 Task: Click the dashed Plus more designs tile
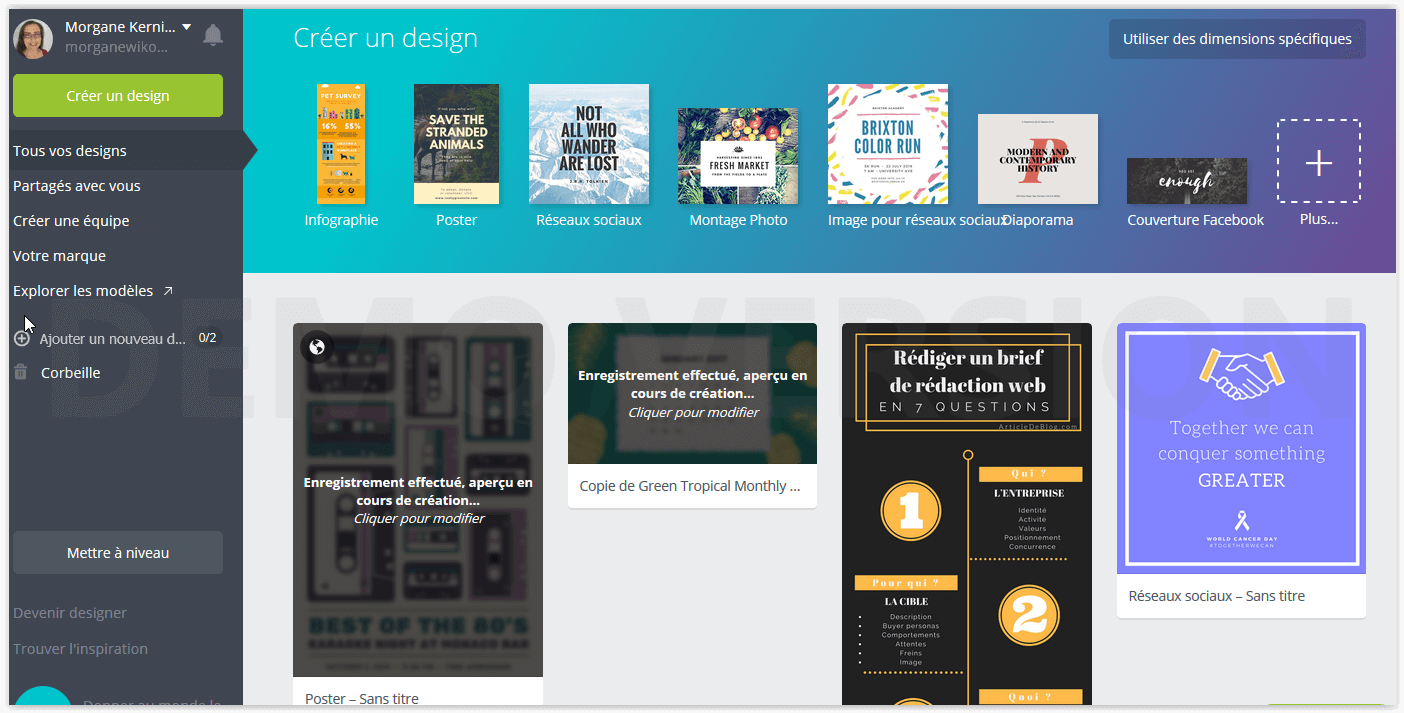[1318, 162]
